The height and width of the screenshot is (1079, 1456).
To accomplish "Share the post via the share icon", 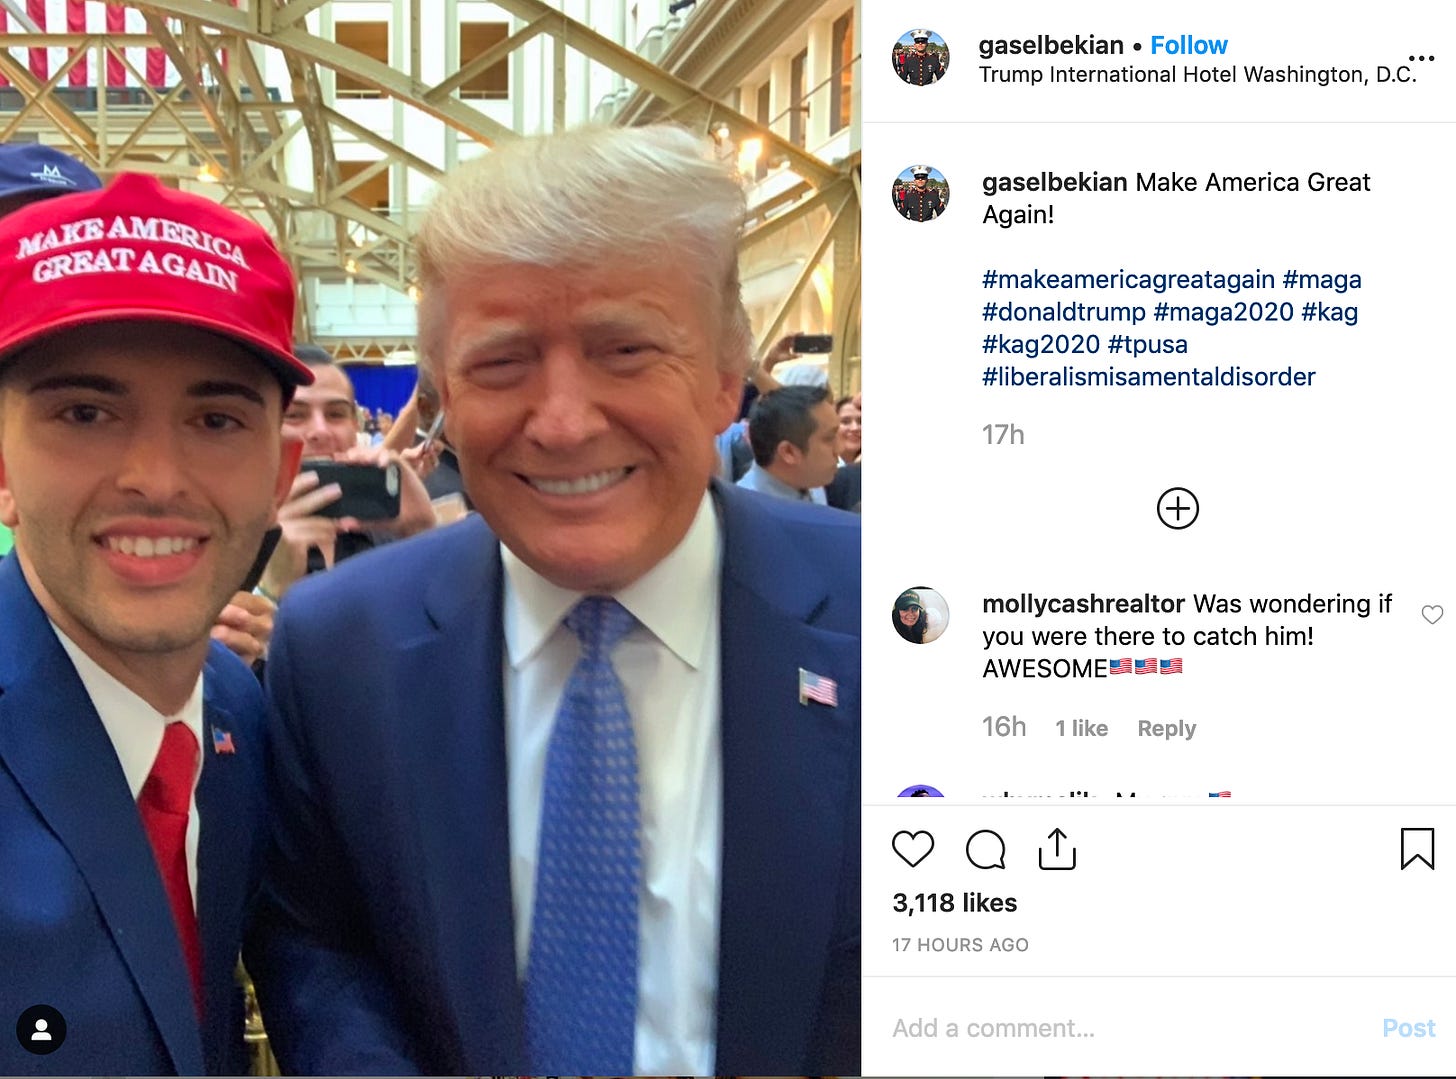I will point(1057,849).
